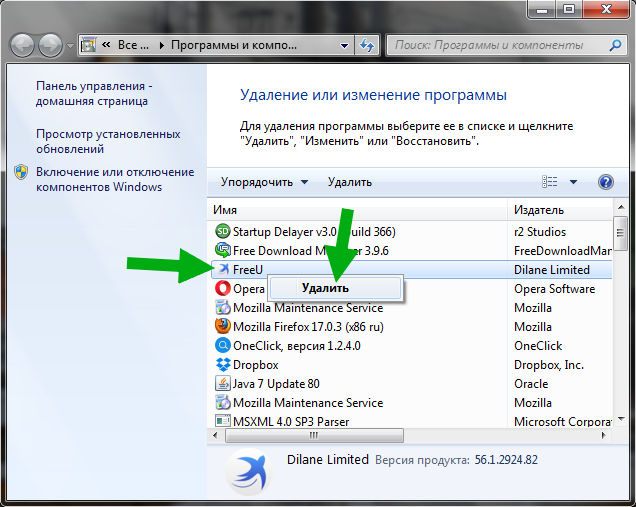Click the « breadcrumb overflow chevron
The width and height of the screenshot is (636, 507).
[x=106, y=45]
